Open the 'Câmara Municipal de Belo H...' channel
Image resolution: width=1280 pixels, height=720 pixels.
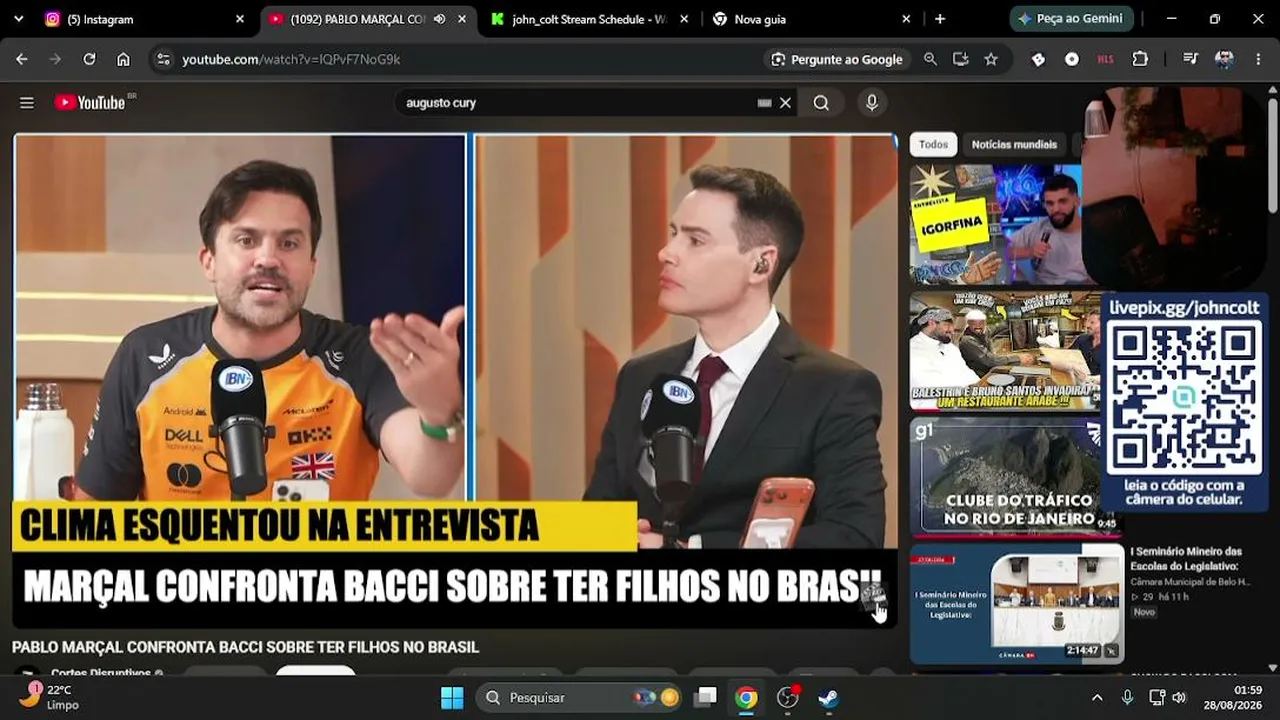pos(1190,582)
